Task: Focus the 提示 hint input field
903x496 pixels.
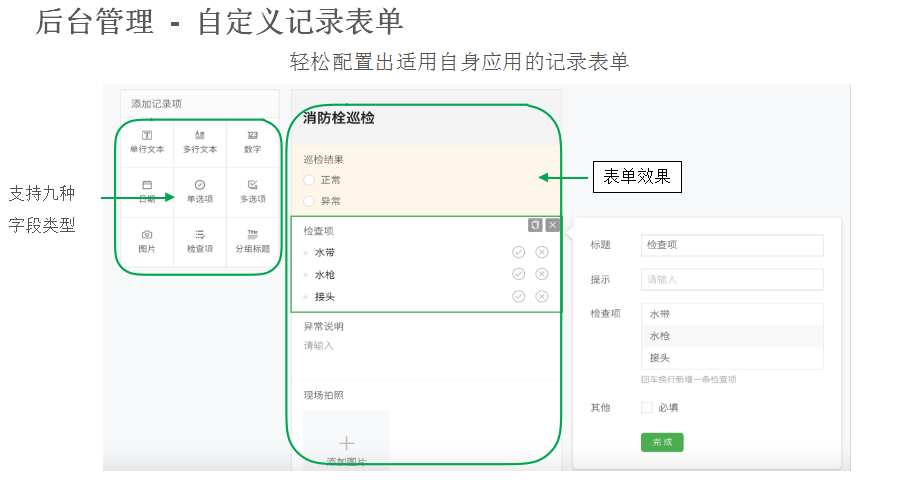Action: tap(732, 280)
